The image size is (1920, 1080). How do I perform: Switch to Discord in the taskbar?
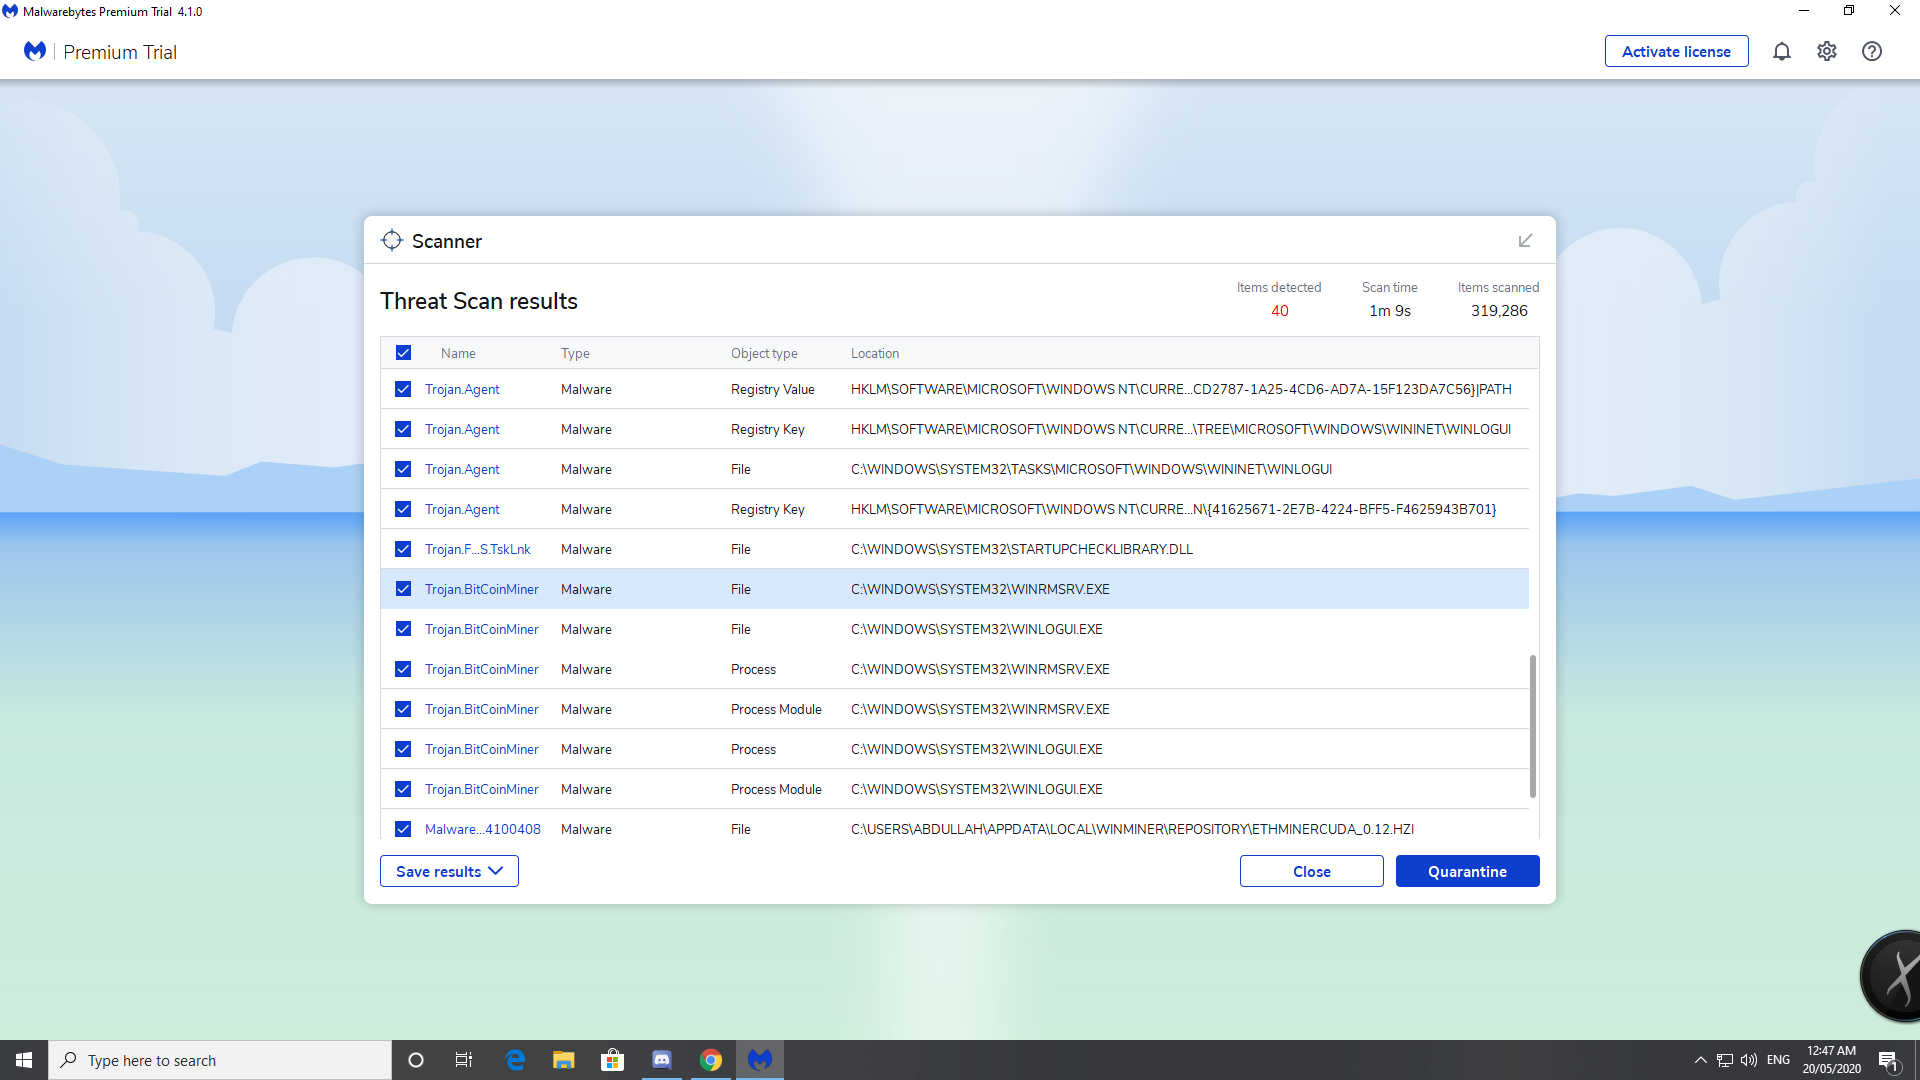coord(661,1060)
